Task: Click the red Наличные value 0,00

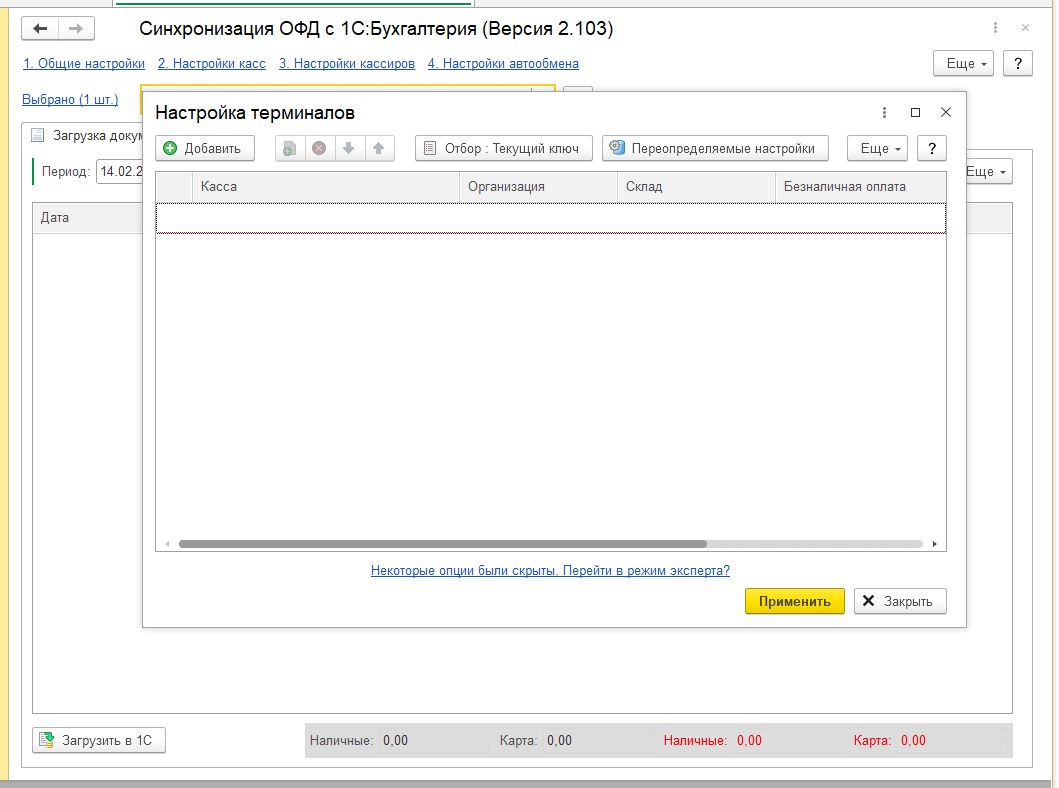Action: coord(750,741)
